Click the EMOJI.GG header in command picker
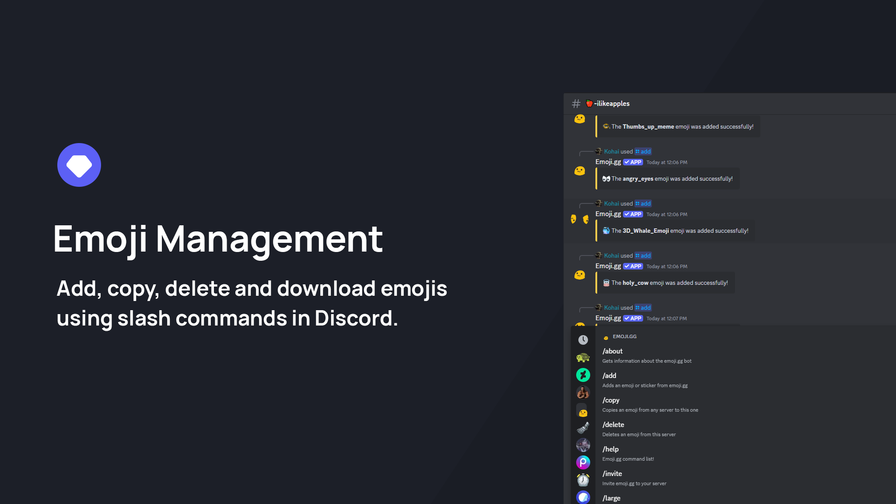The image size is (896, 504). tap(624, 337)
